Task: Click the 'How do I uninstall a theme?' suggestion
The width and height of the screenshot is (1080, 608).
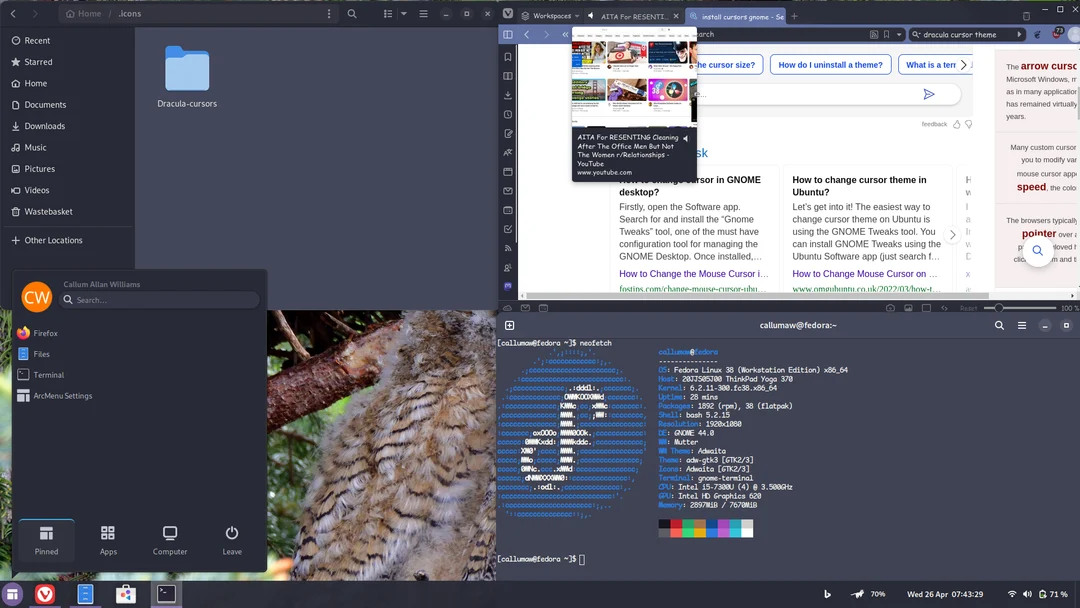Action: 830,64
